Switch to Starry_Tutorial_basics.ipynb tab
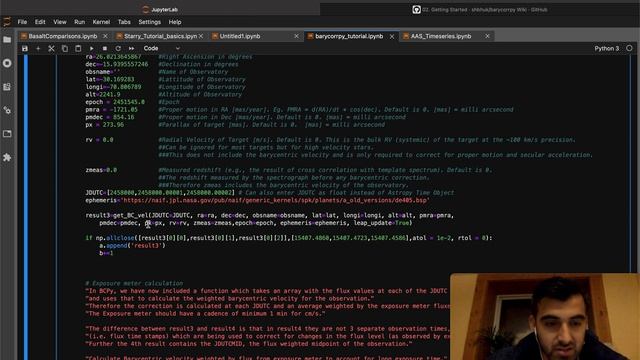This screenshot has height=360, width=640. pos(160,36)
